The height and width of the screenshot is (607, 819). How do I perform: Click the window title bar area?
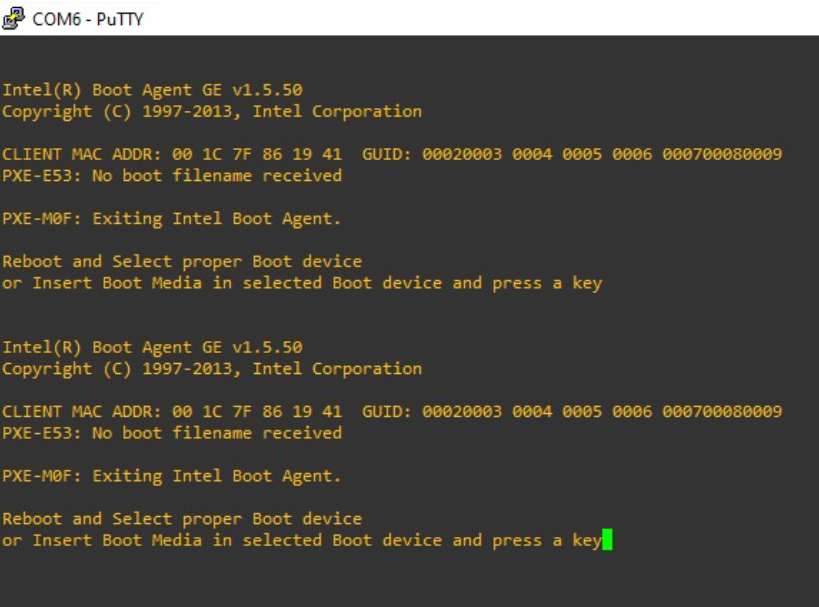tap(400, 16)
